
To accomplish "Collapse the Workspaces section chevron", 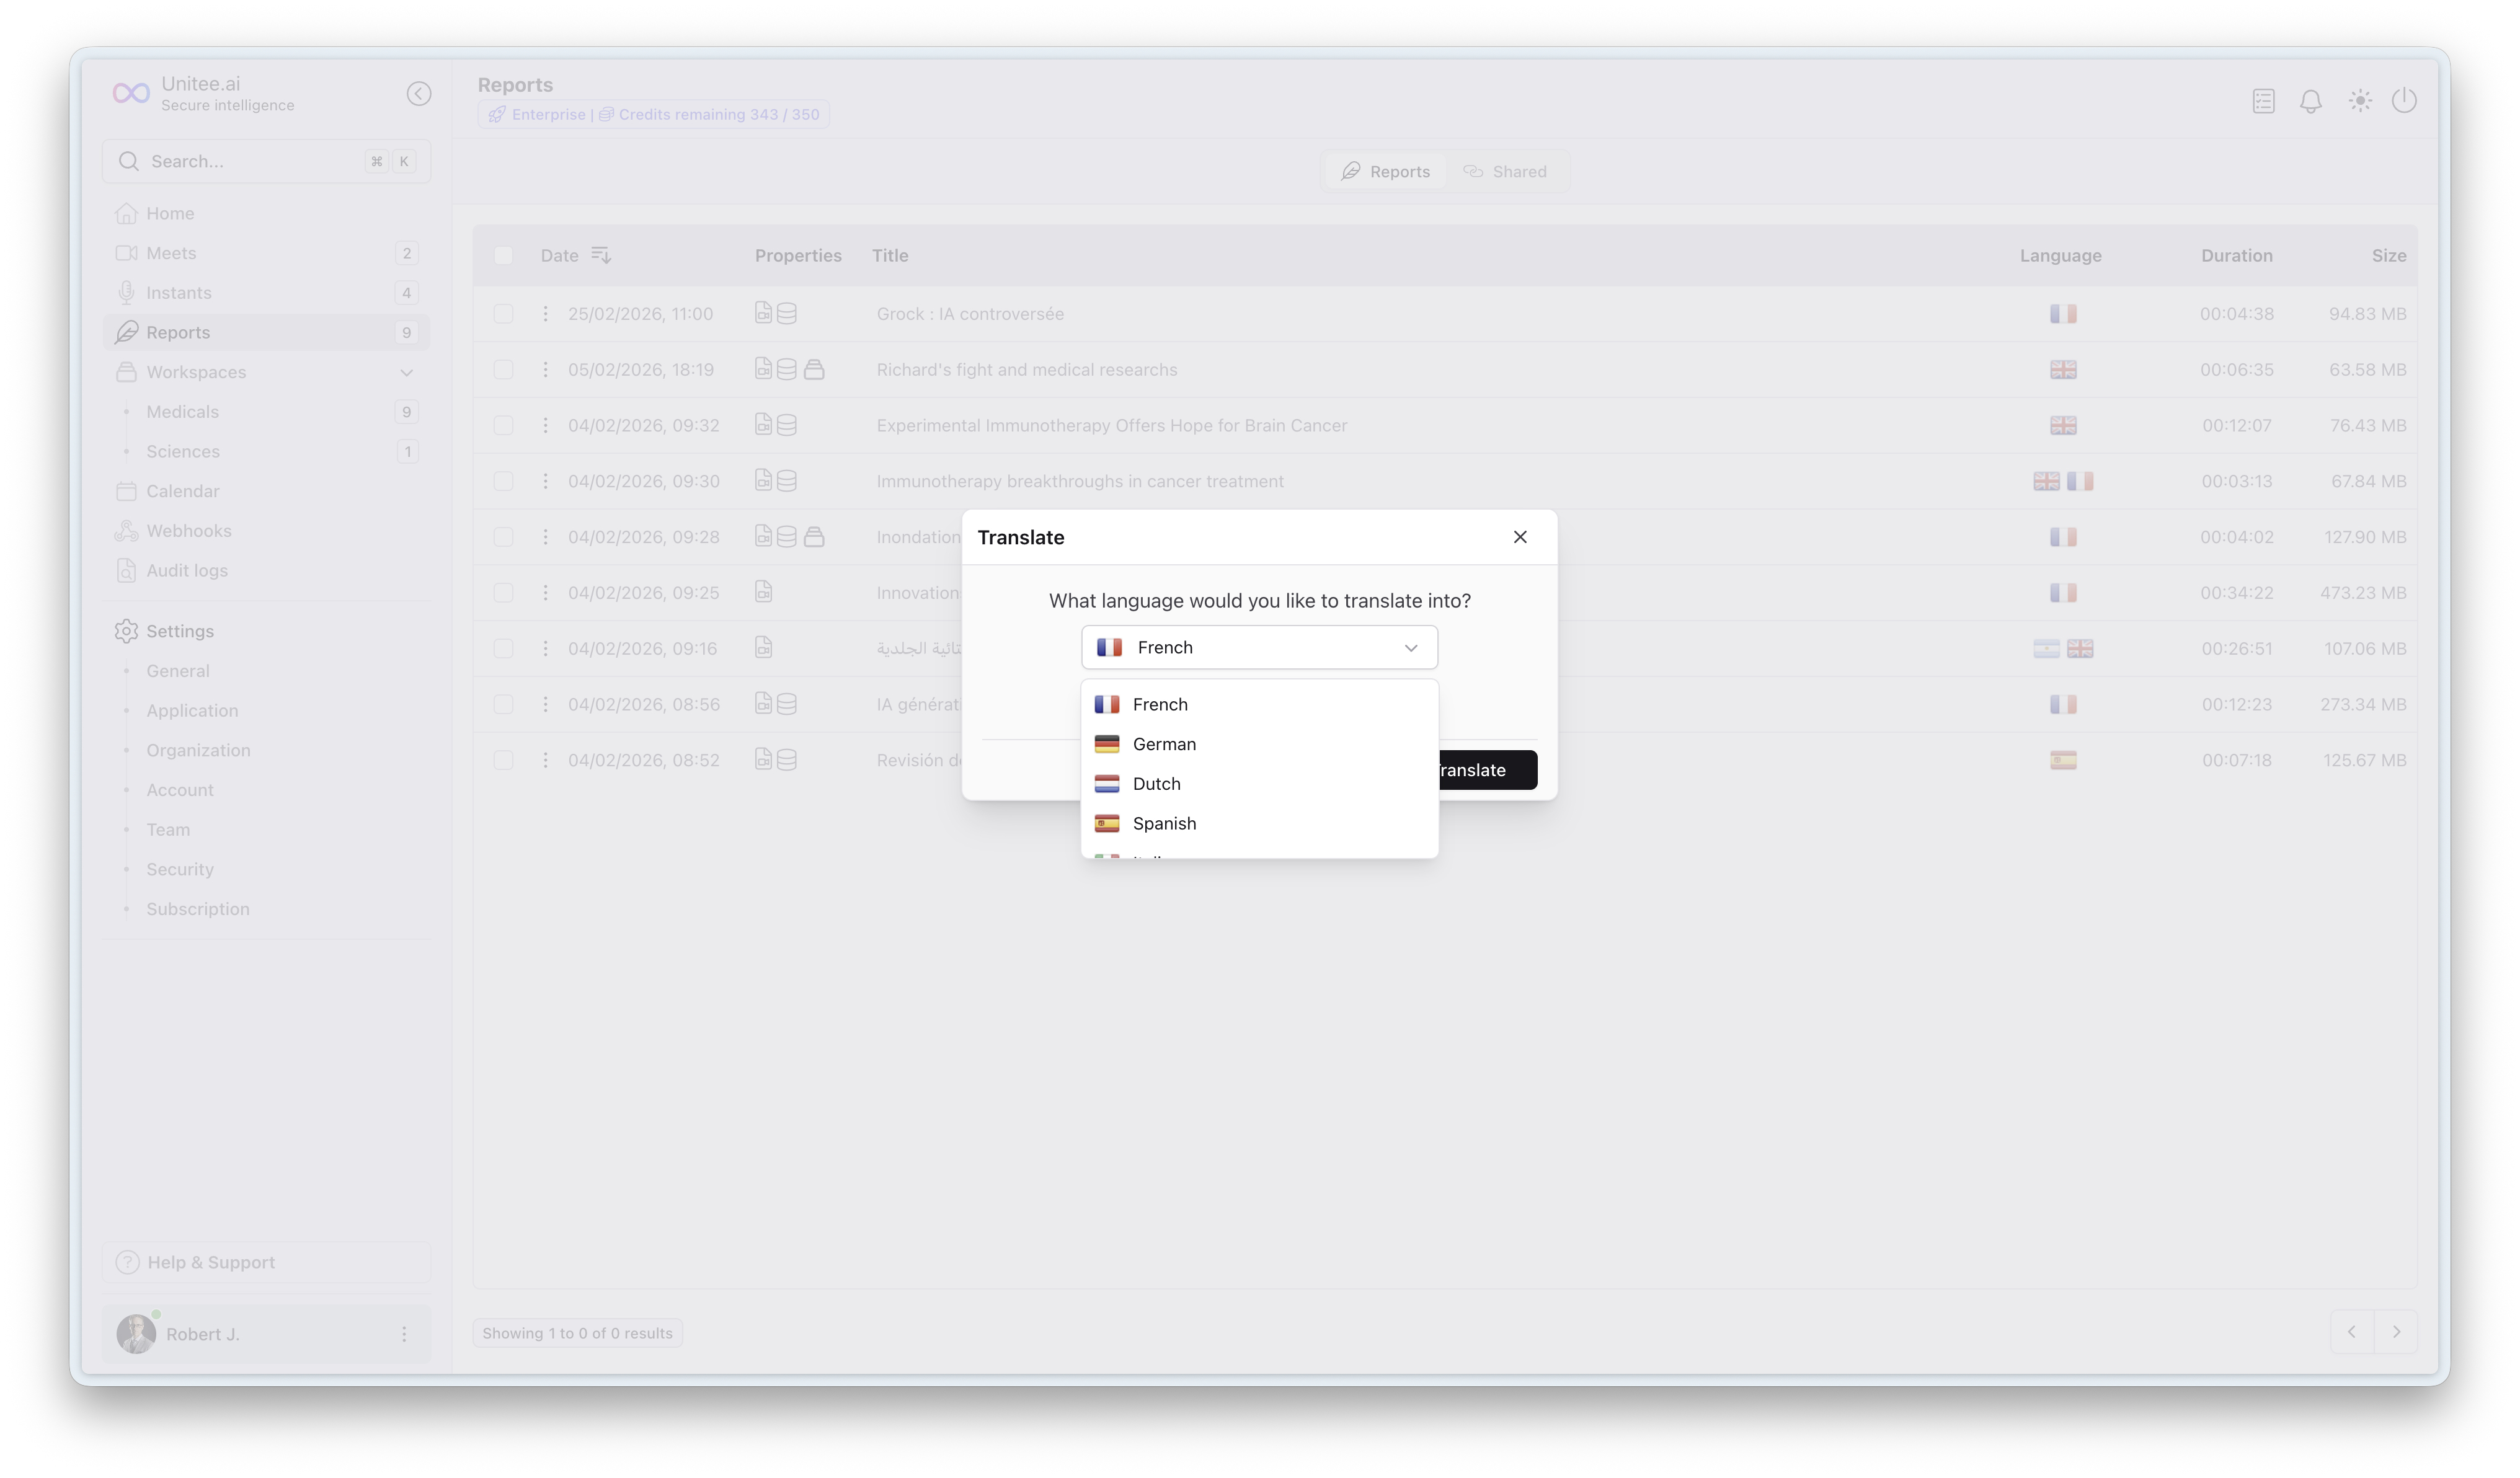I will click(407, 372).
